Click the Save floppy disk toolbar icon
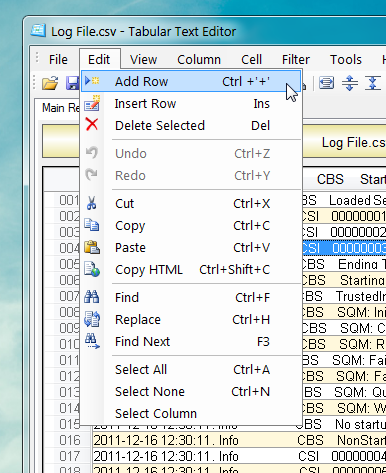The height and width of the screenshot is (473, 386). tap(73, 83)
